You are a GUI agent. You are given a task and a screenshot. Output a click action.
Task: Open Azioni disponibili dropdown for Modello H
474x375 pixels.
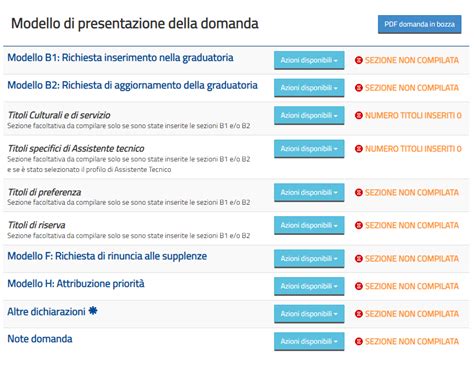click(309, 286)
